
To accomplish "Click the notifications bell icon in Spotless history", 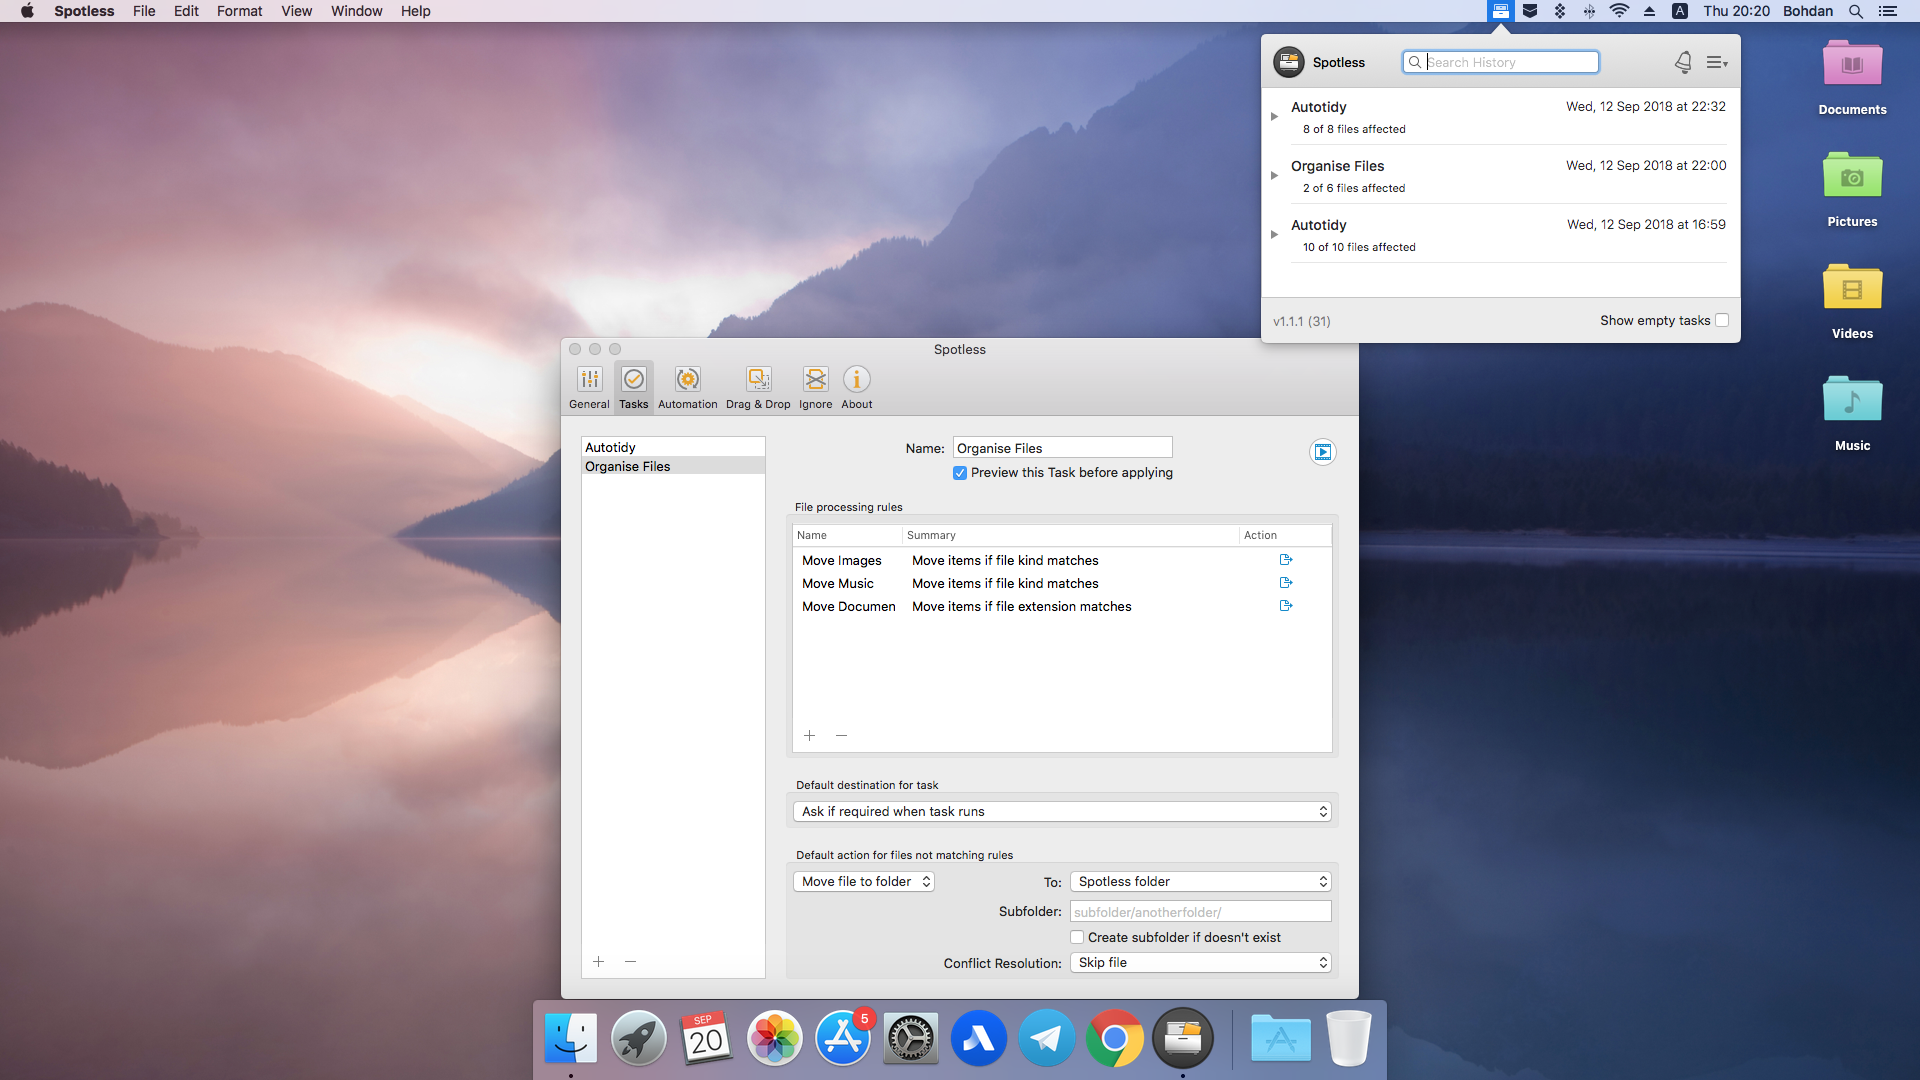I will (1684, 62).
